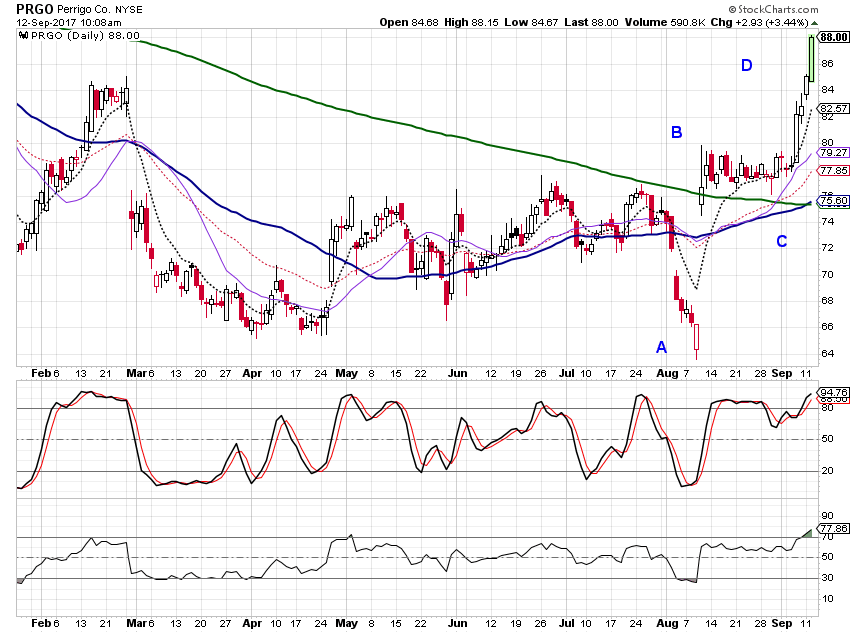Select the Chg +2.93 (+3.44%) value
Image resolution: width=850 pixels, height=633 pixels.
tap(759, 22)
